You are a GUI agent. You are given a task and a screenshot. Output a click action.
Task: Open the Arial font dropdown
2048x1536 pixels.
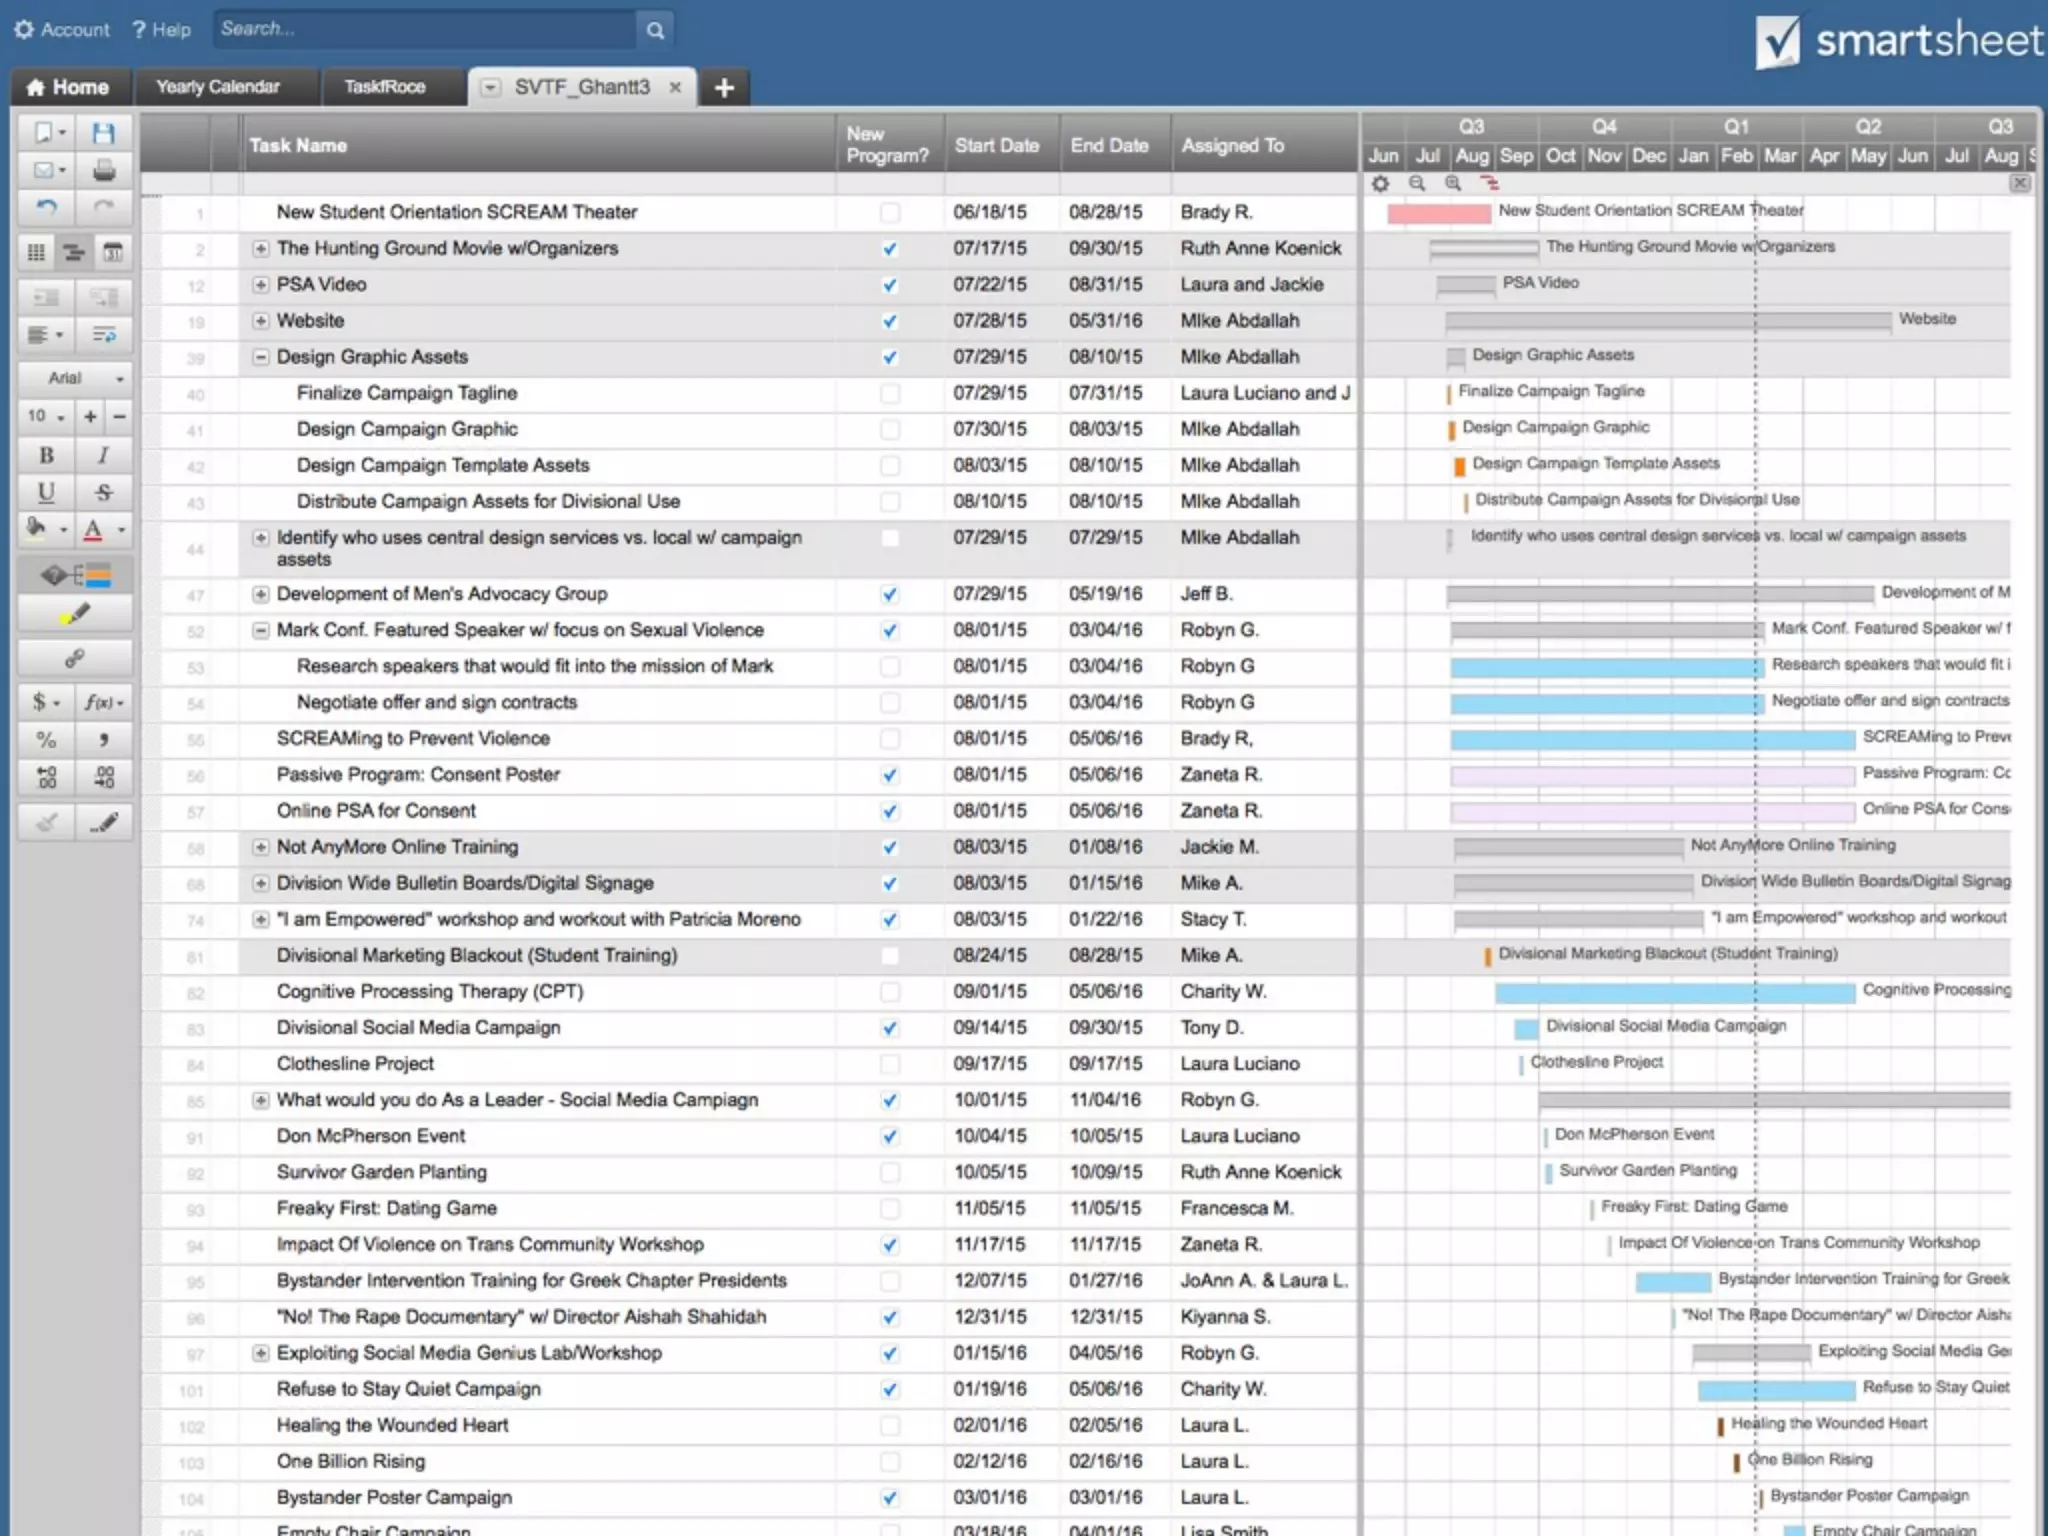click(x=75, y=378)
